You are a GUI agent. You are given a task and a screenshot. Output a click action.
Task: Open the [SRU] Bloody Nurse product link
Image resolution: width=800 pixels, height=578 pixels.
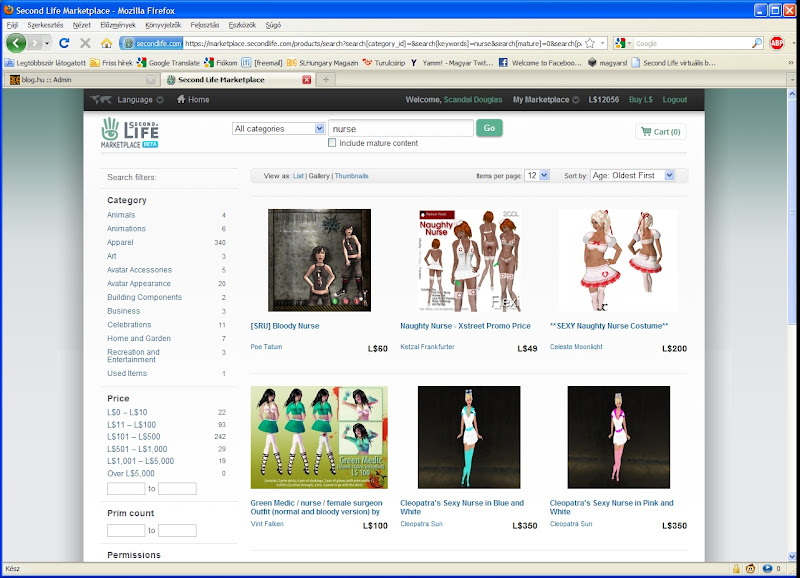(x=285, y=326)
